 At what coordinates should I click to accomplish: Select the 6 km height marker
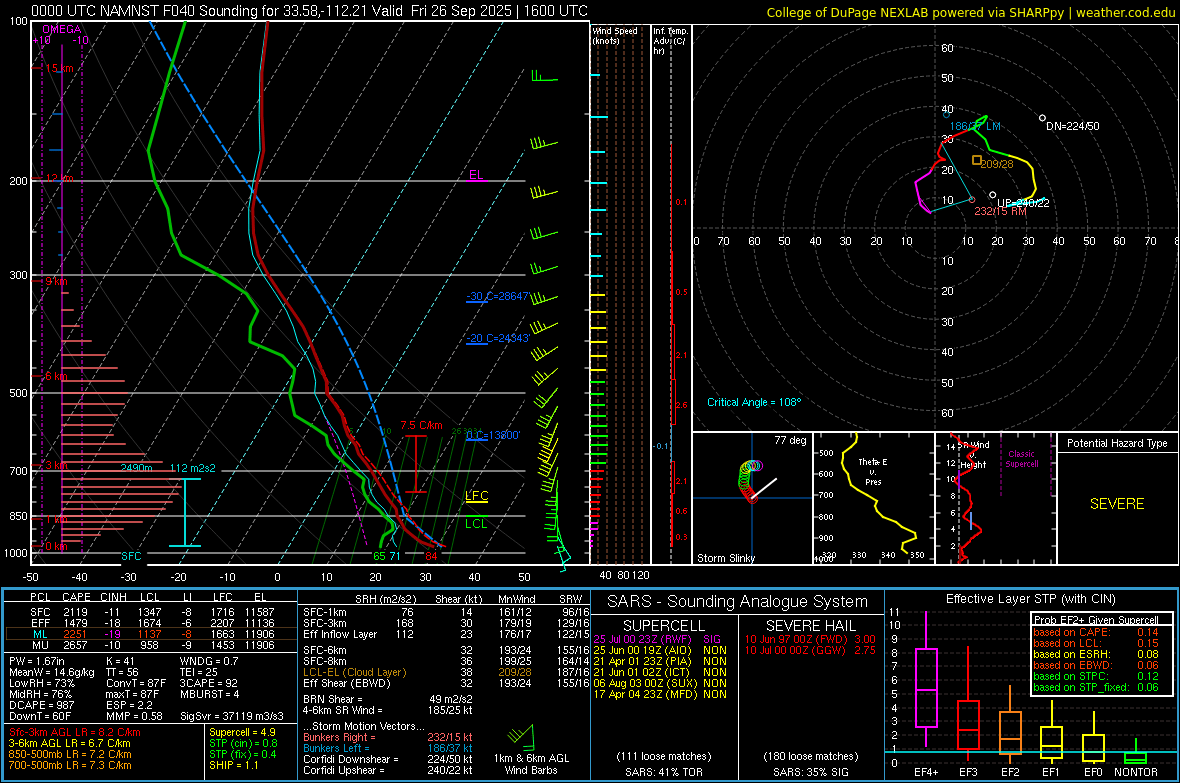pyautogui.click(x=56, y=376)
